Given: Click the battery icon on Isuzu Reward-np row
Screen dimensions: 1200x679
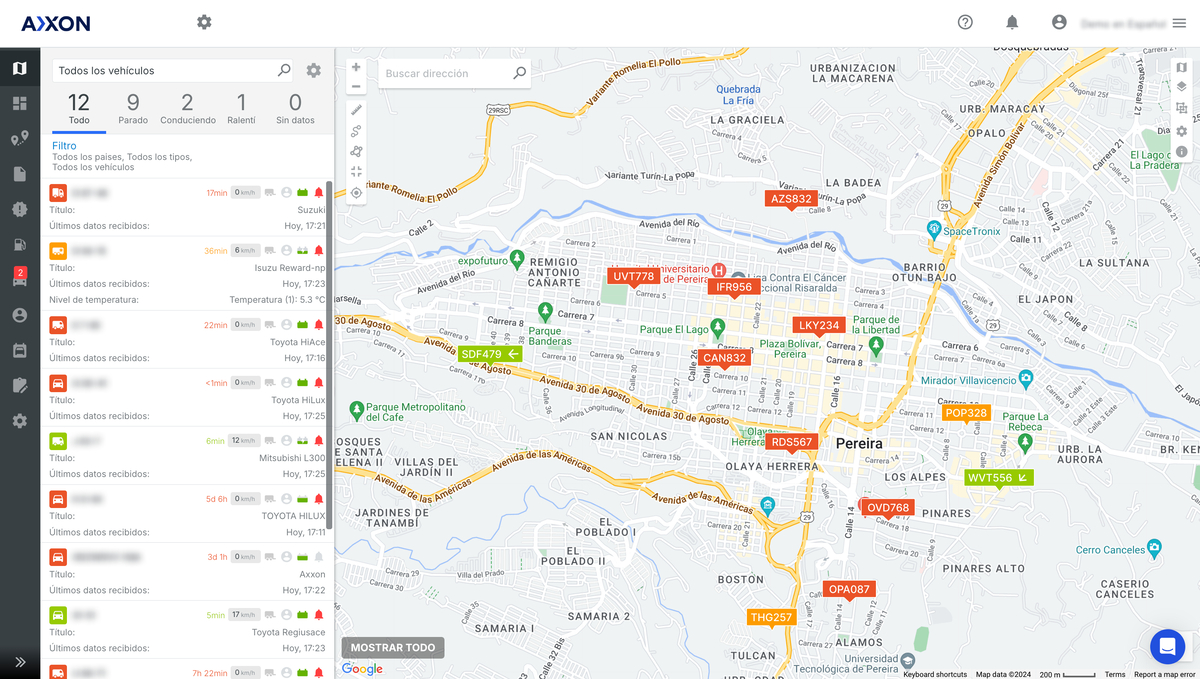Looking at the screenshot, I should coord(302,250).
